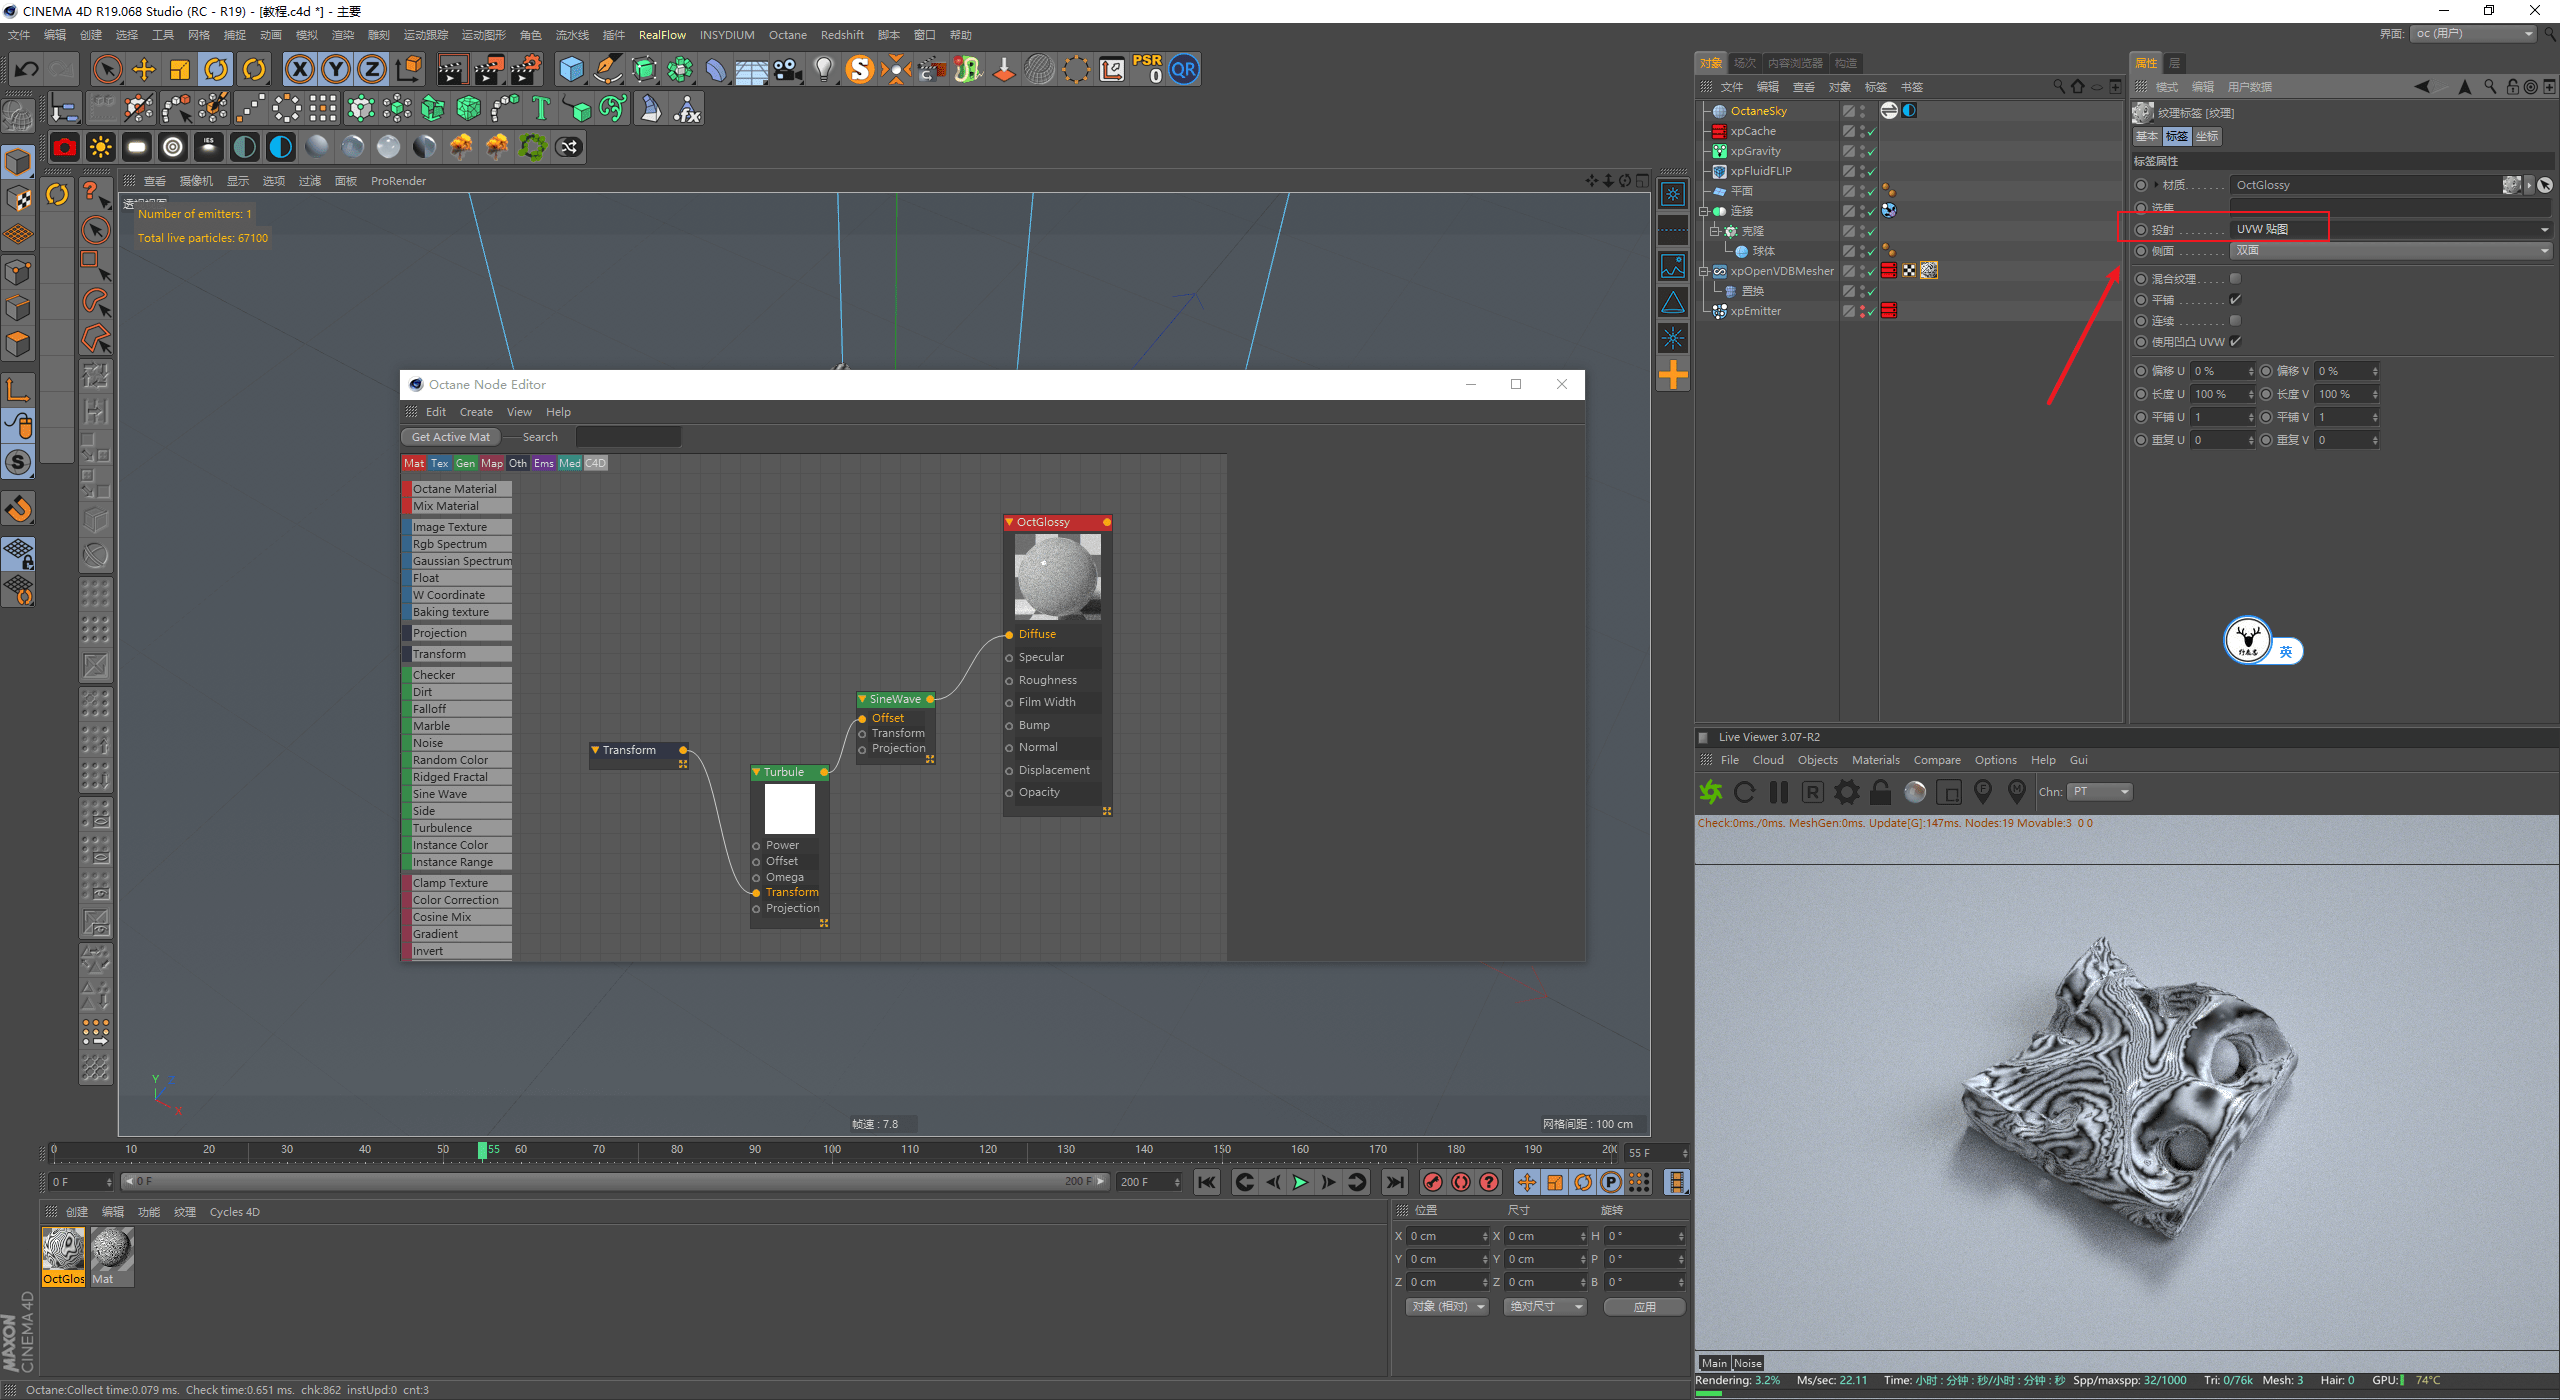Select the Scale tool icon

point(180,69)
